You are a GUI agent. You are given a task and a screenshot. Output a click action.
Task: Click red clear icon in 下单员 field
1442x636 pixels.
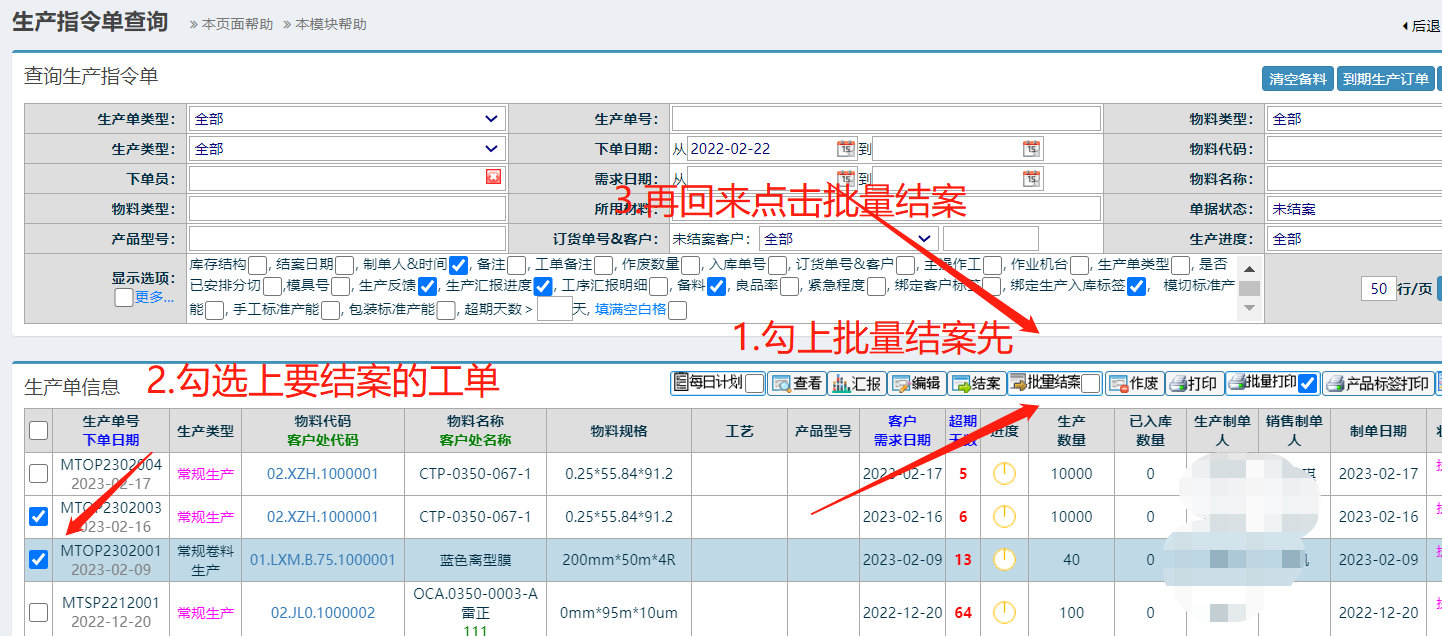493,177
